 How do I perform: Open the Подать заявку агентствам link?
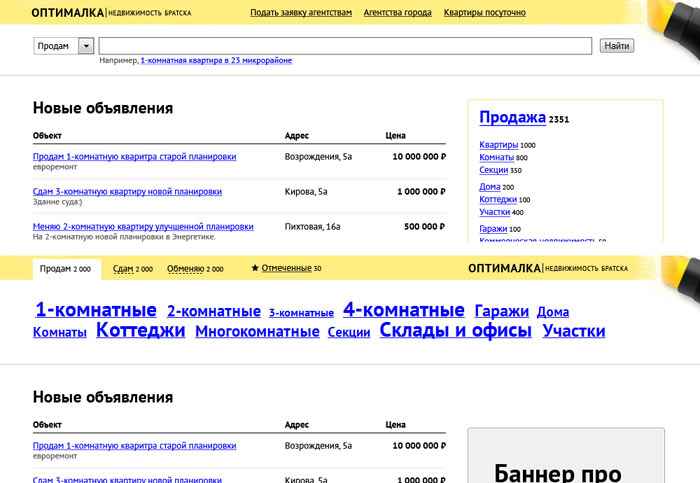pyautogui.click(x=301, y=13)
